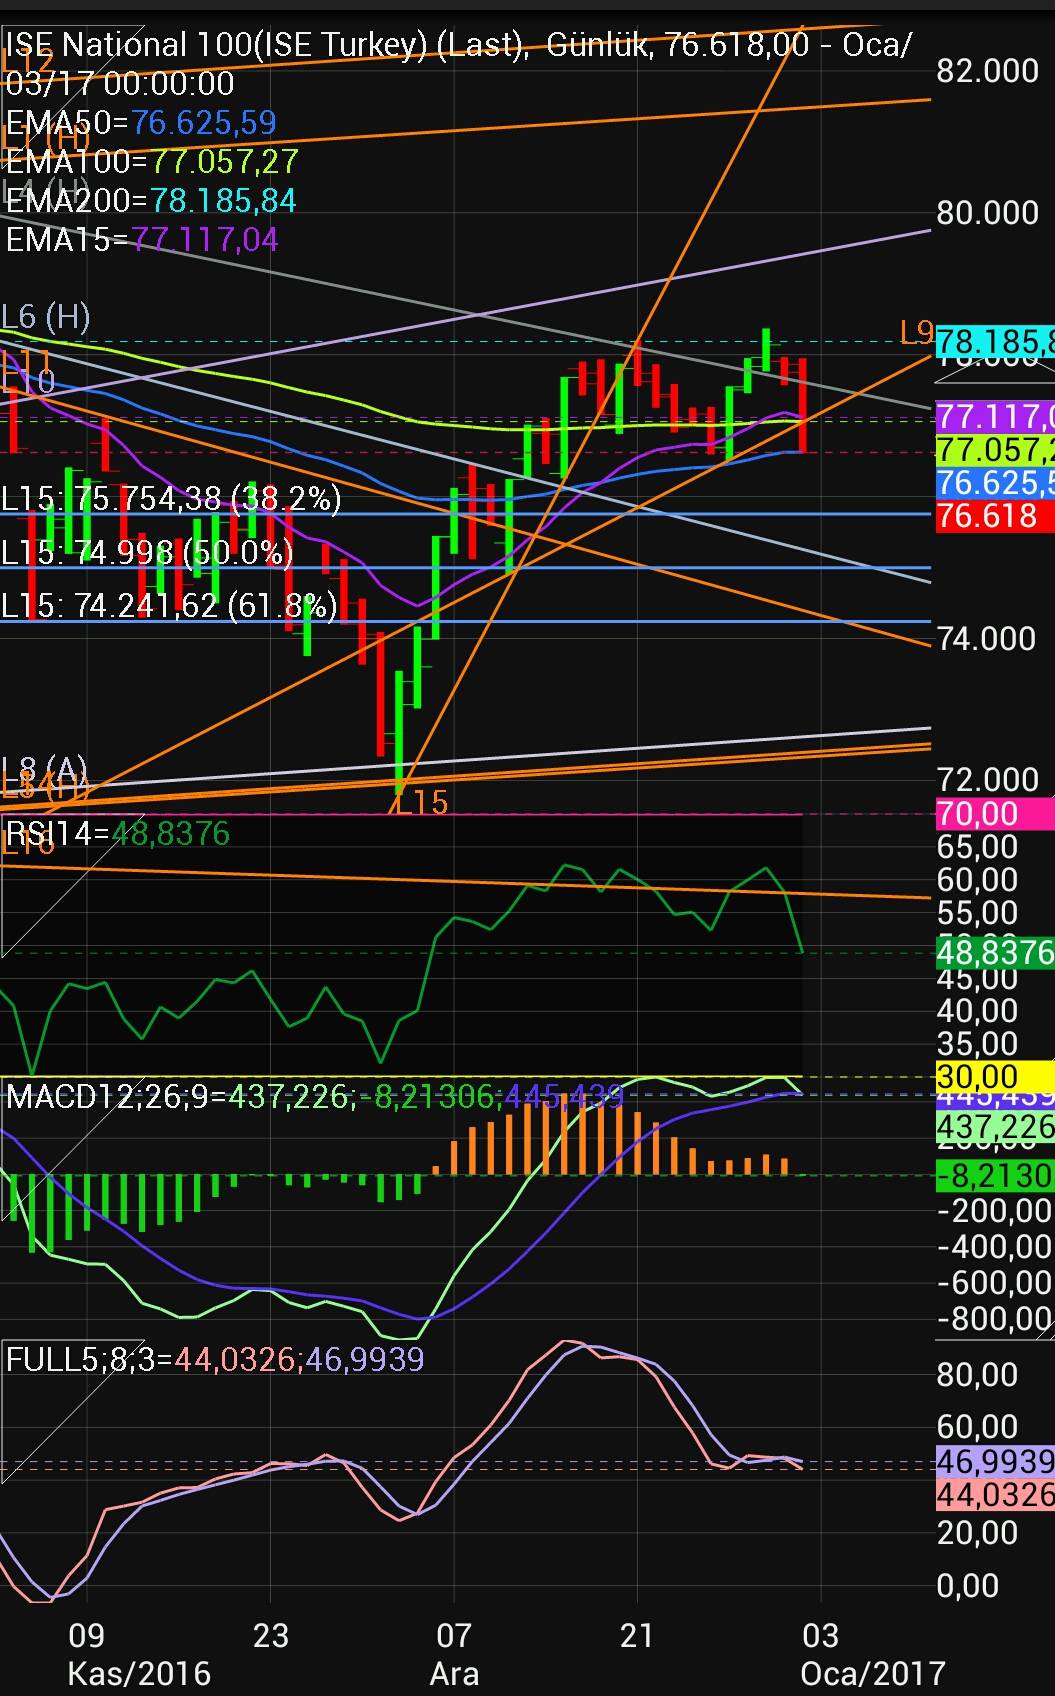Select the 50.0% Fibonacci level label
The image size is (1055, 1696).
pos(148,551)
